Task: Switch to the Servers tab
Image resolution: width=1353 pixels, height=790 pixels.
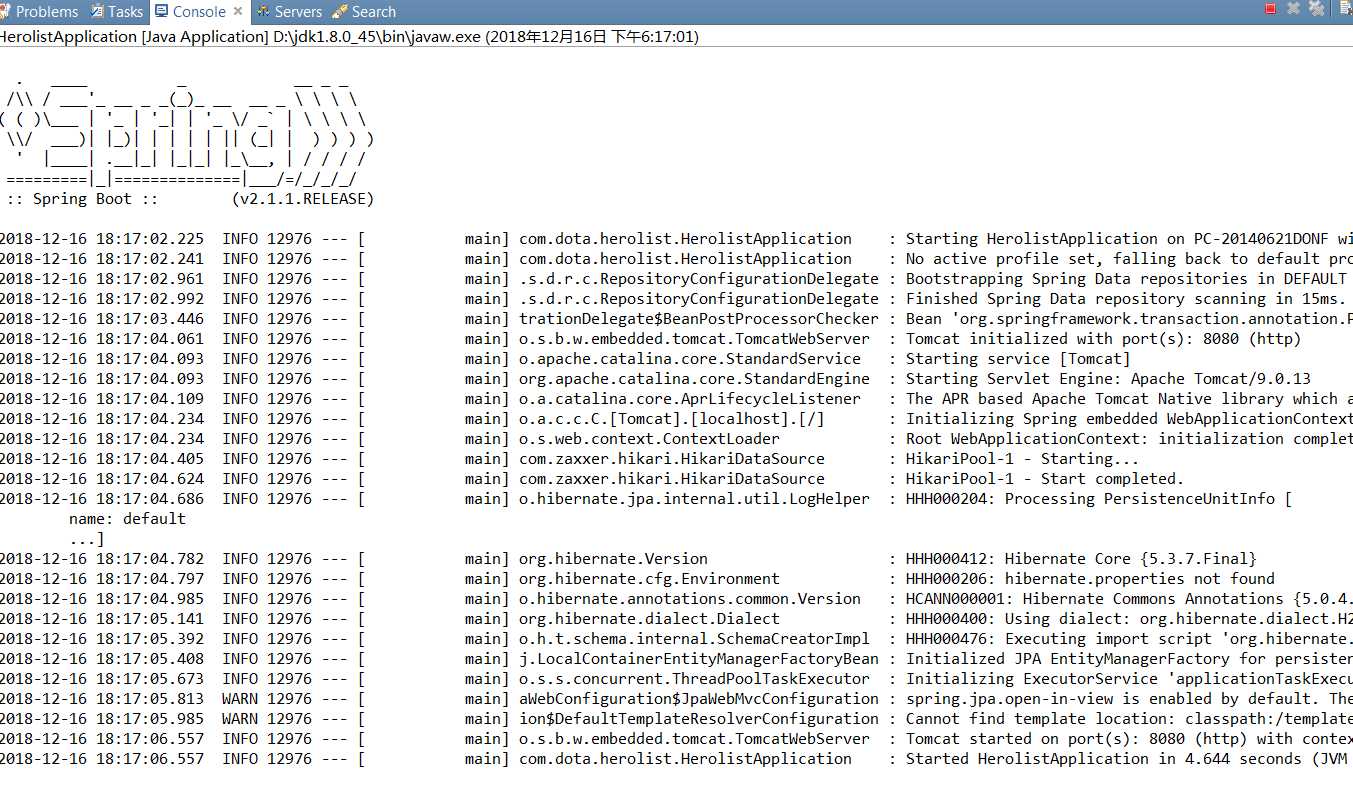Action: tap(289, 12)
